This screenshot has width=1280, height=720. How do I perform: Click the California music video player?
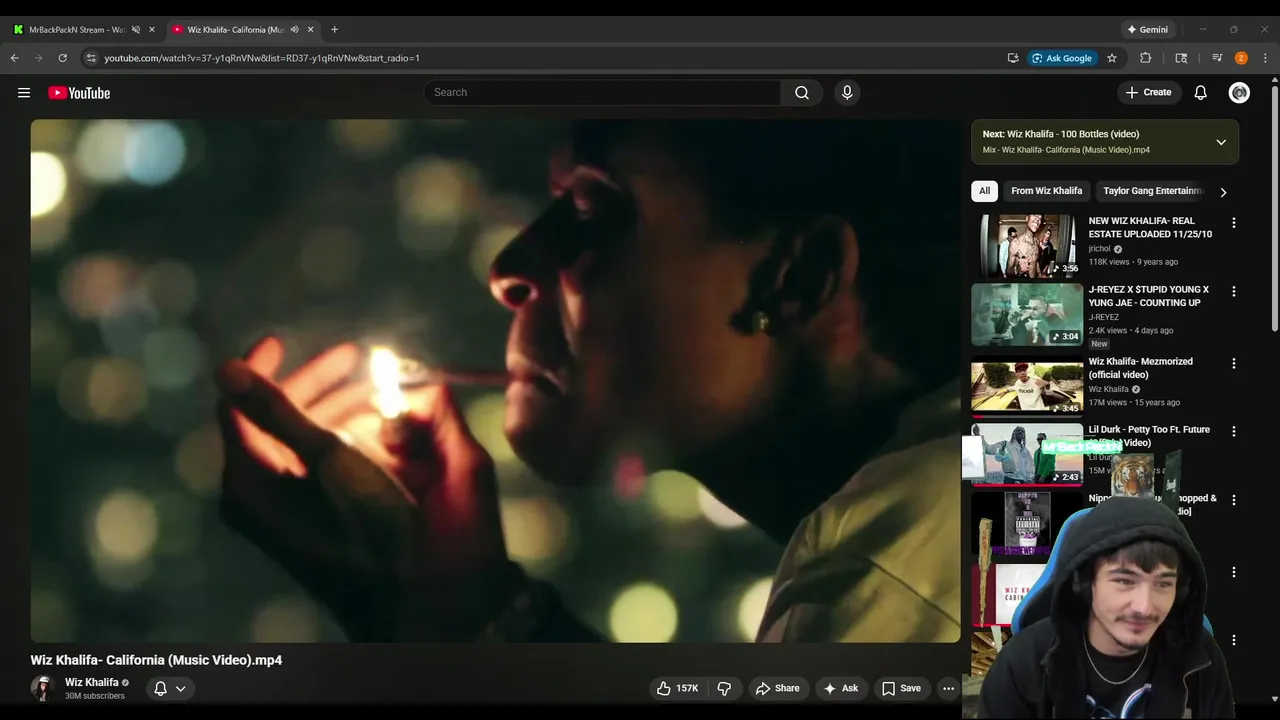pyautogui.click(x=495, y=381)
